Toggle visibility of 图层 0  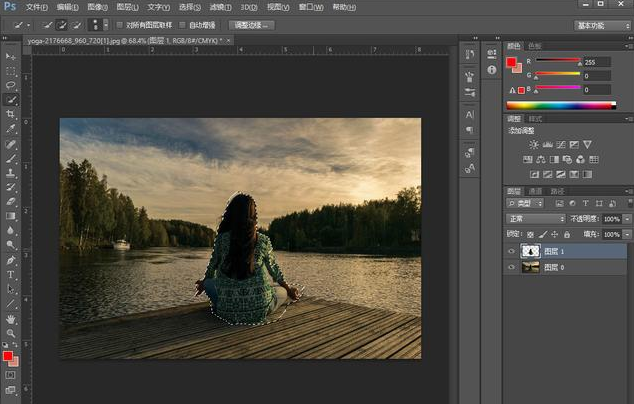512,267
